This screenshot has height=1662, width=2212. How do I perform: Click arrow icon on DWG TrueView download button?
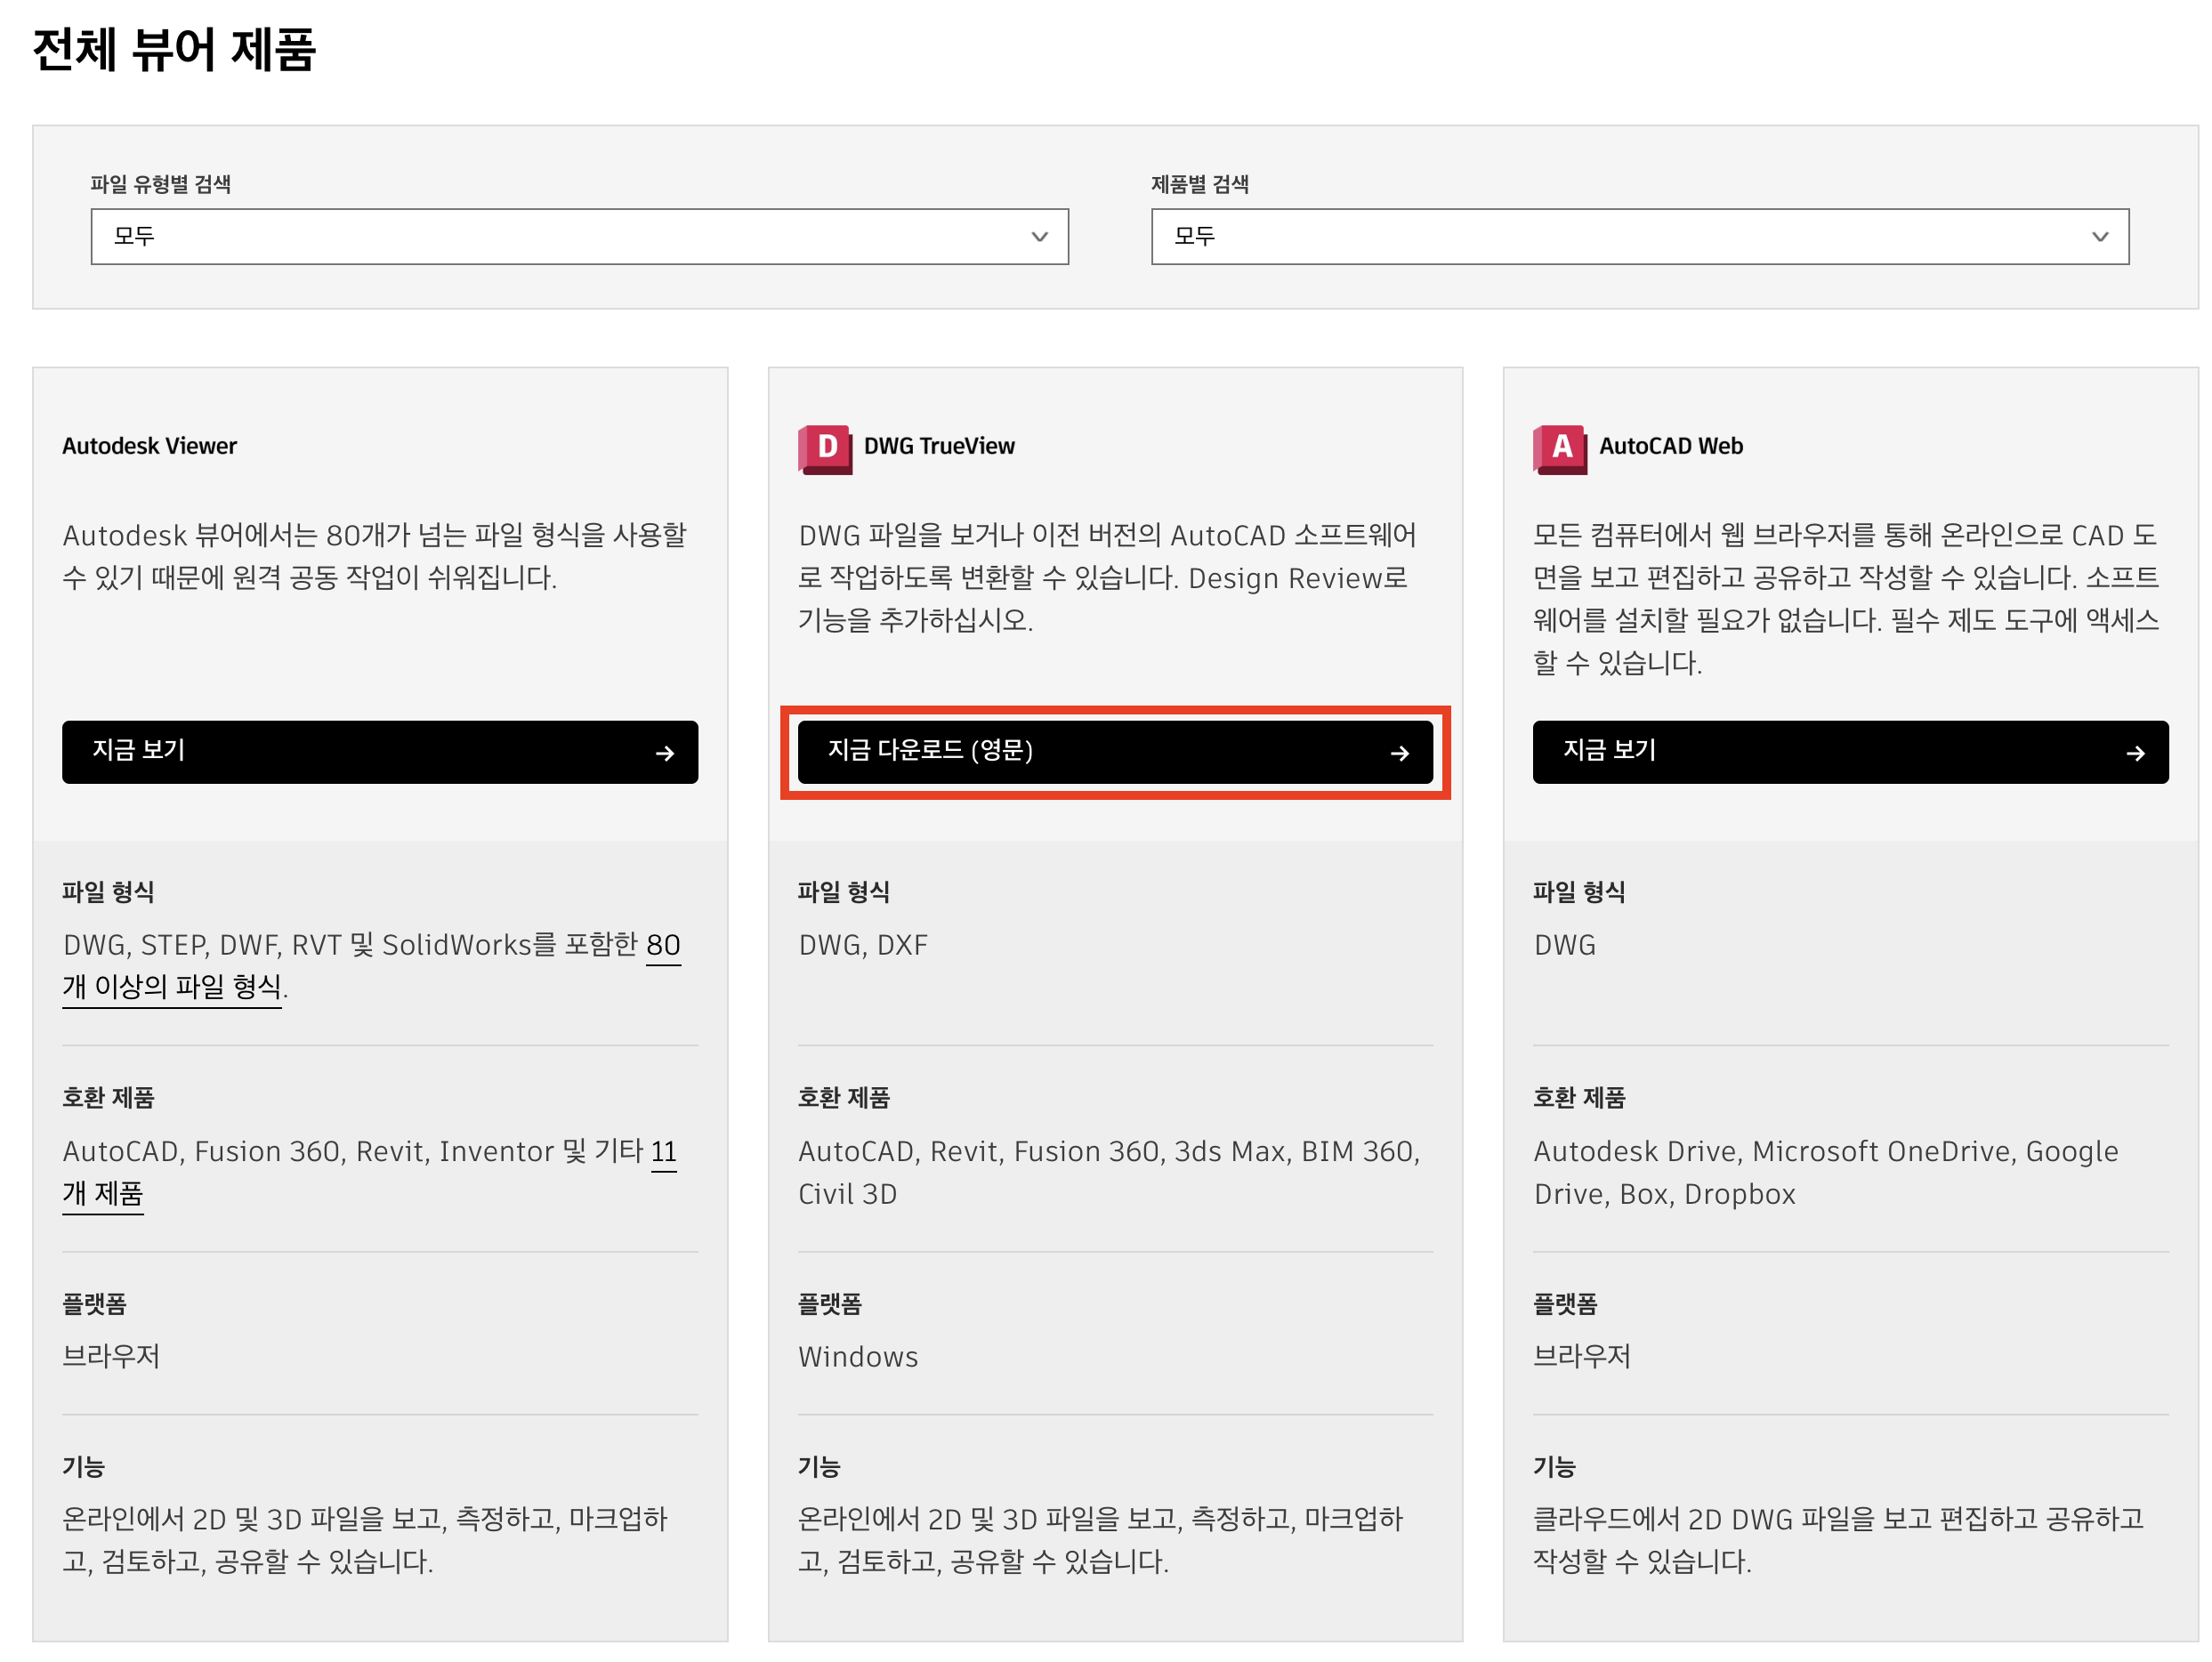[1400, 753]
